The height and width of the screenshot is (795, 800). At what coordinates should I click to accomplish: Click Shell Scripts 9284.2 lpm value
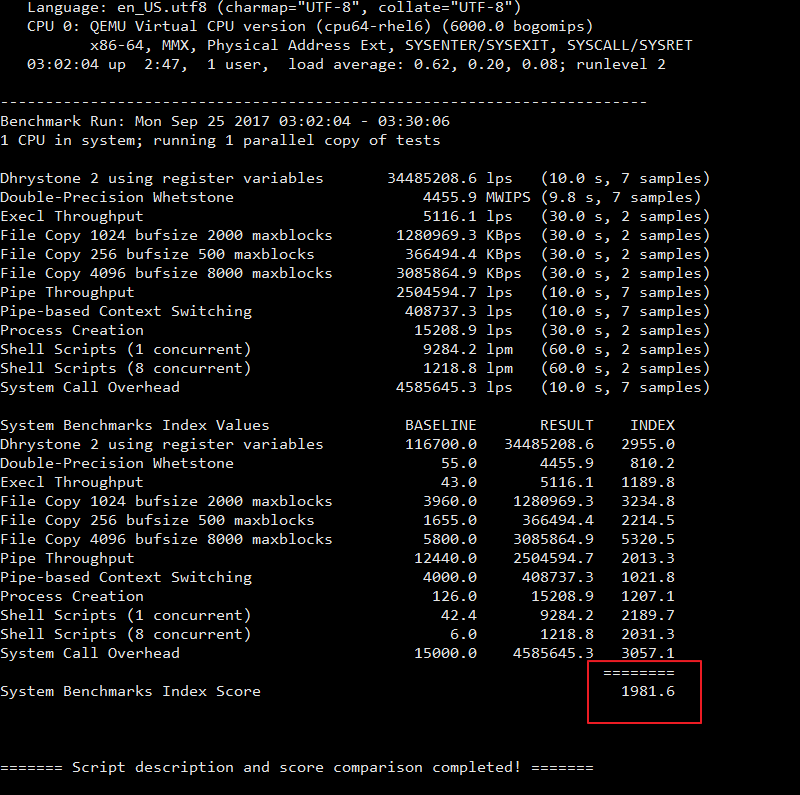[x=468, y=349]
